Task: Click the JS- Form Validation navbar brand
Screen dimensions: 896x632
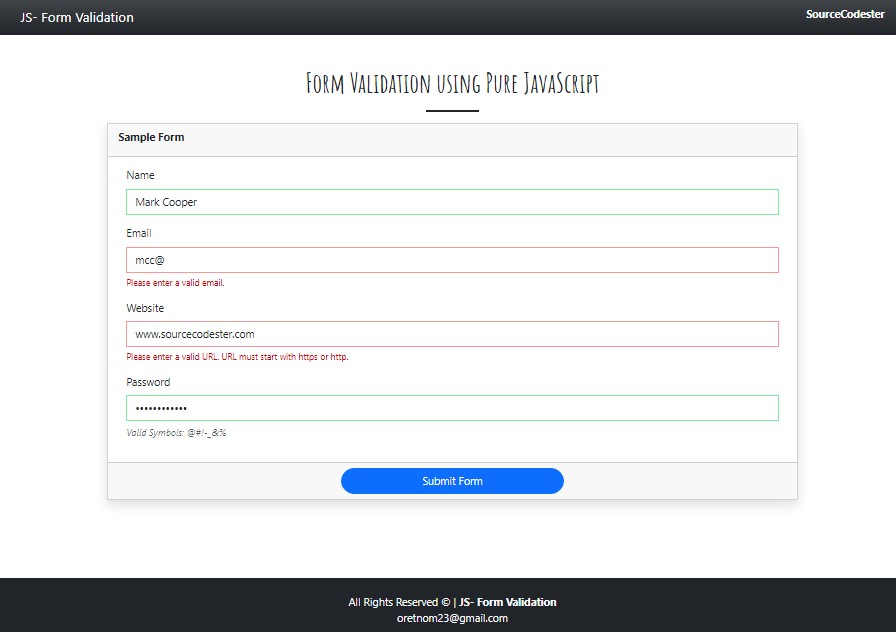Action: point(77,18)
